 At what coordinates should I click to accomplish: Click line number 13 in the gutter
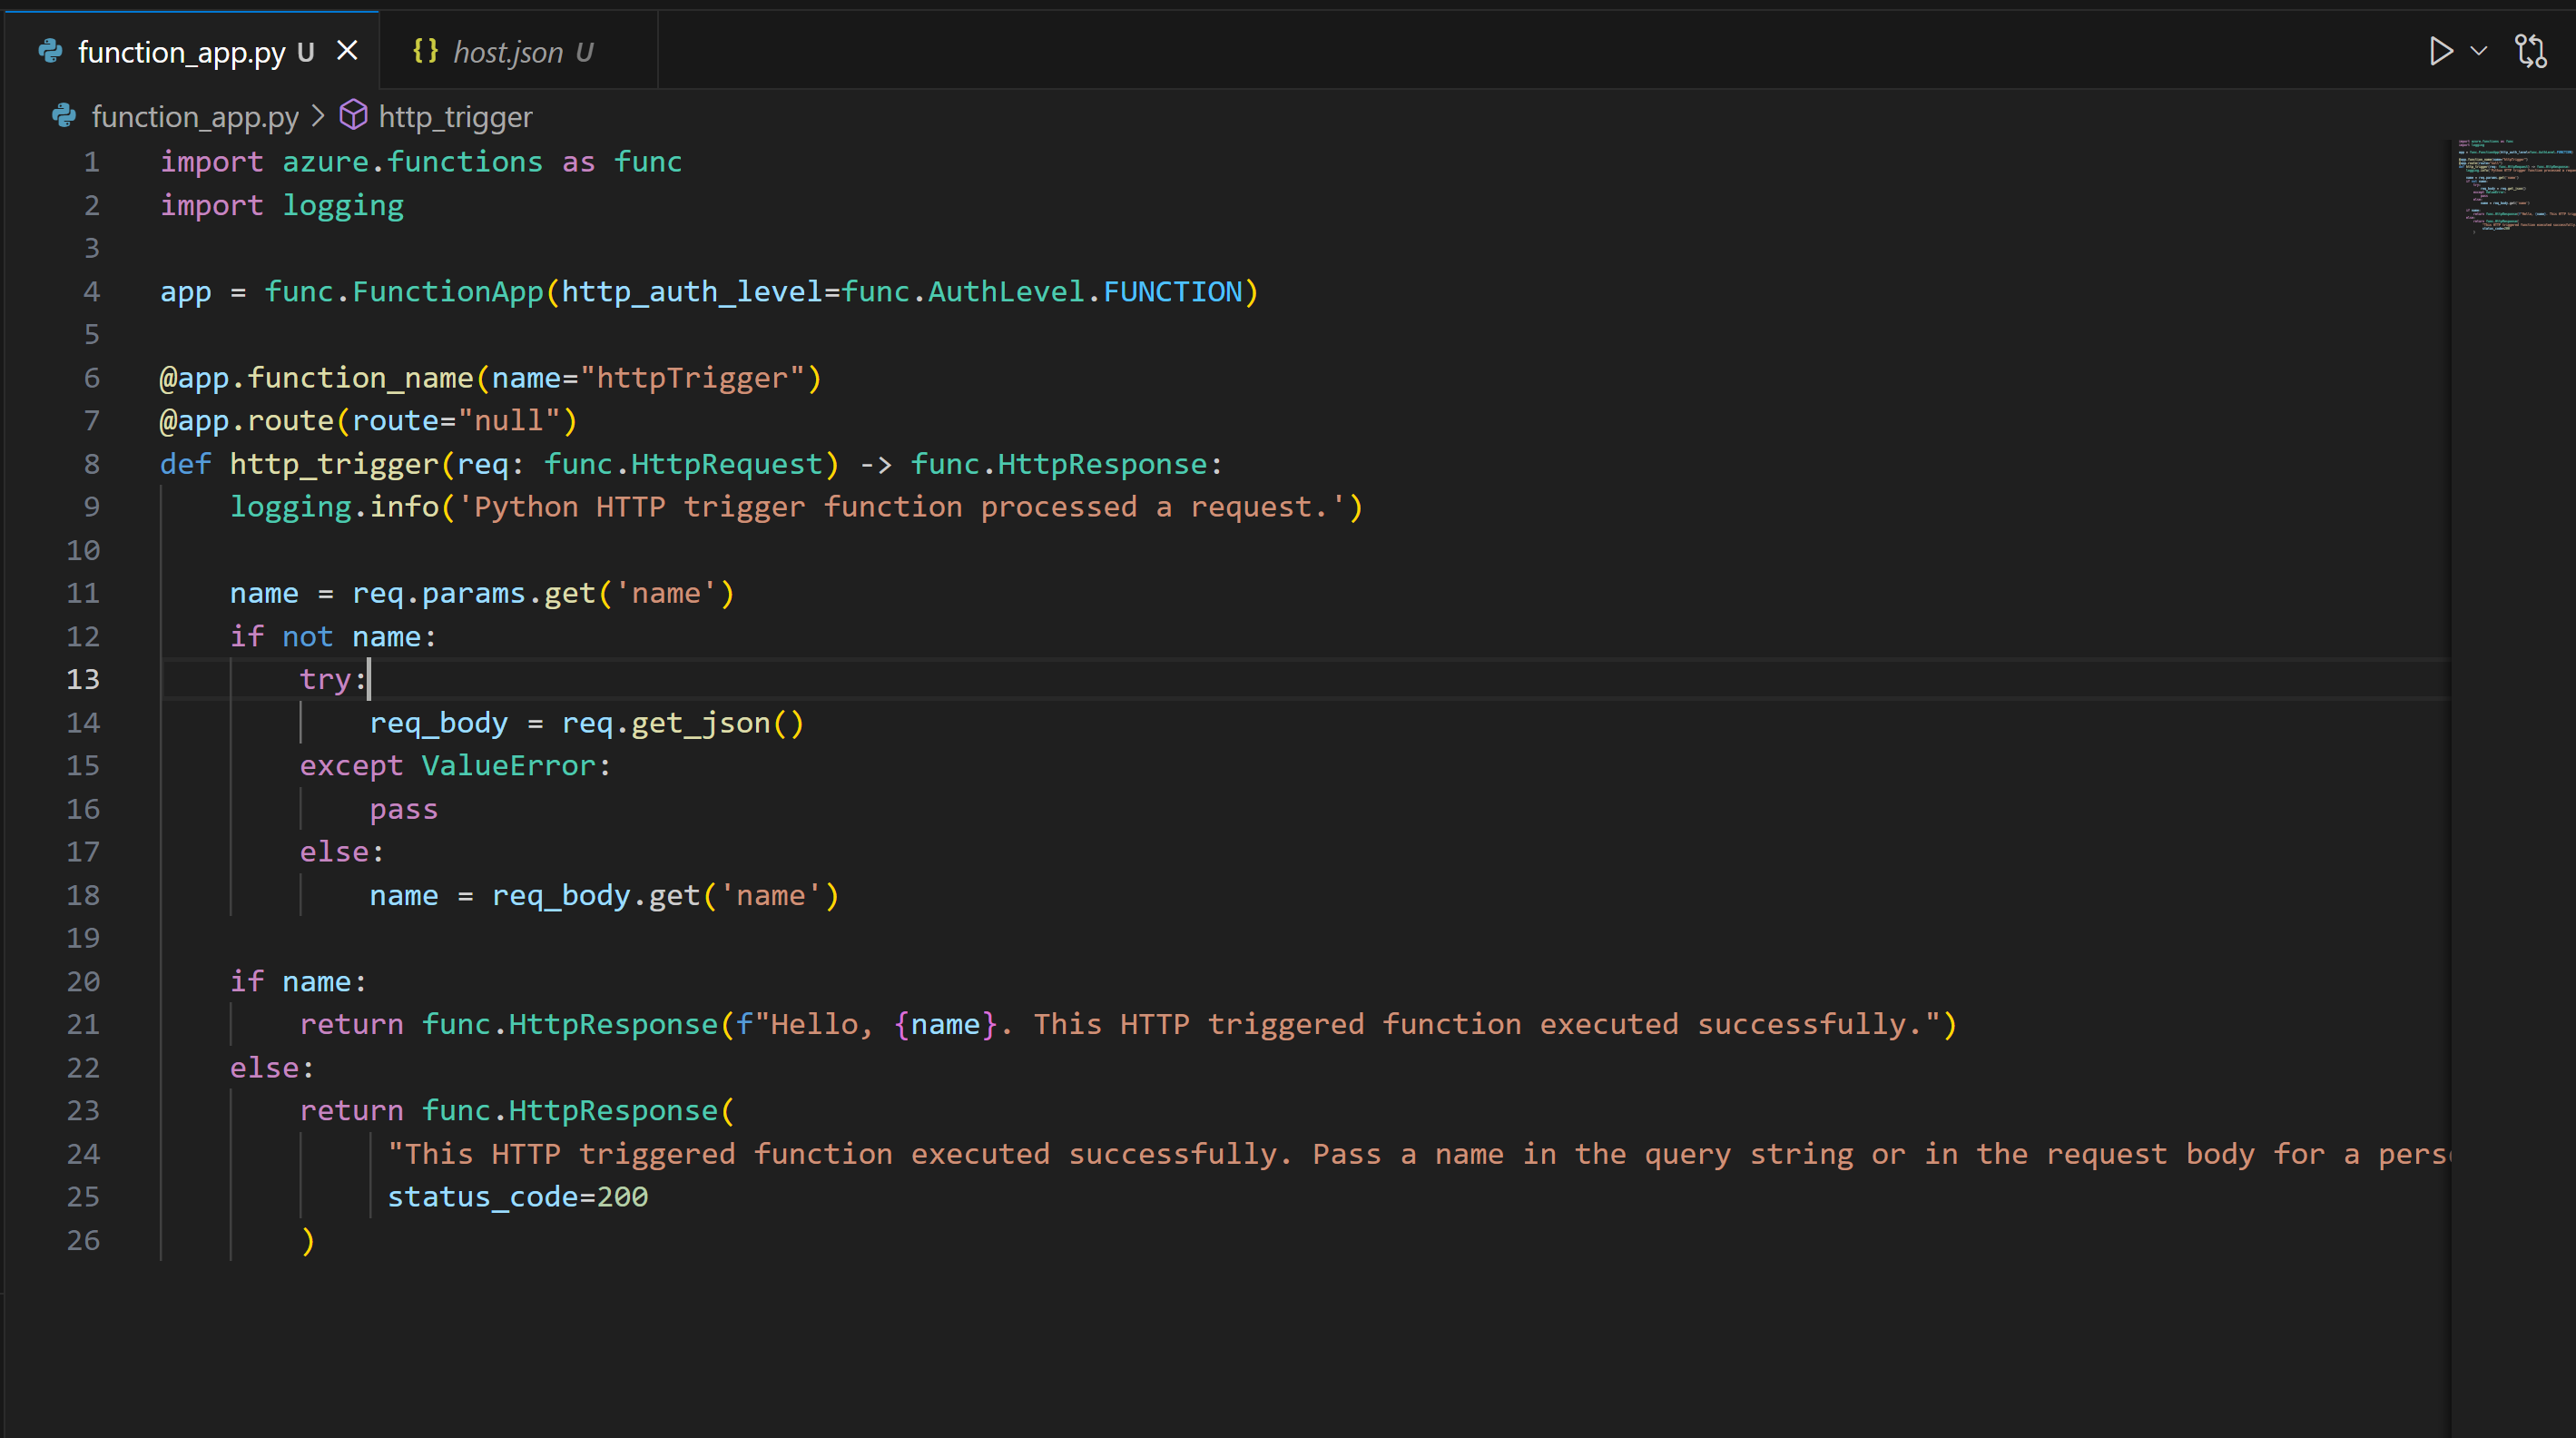point(83,680)
